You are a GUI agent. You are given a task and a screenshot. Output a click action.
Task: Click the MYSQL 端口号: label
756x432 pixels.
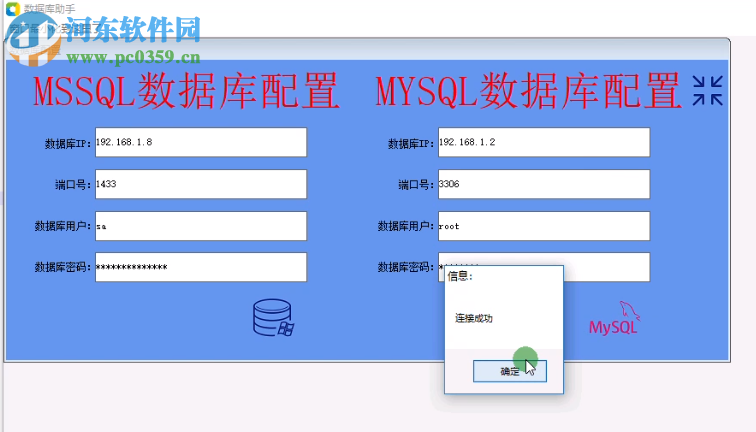[416, 185]
